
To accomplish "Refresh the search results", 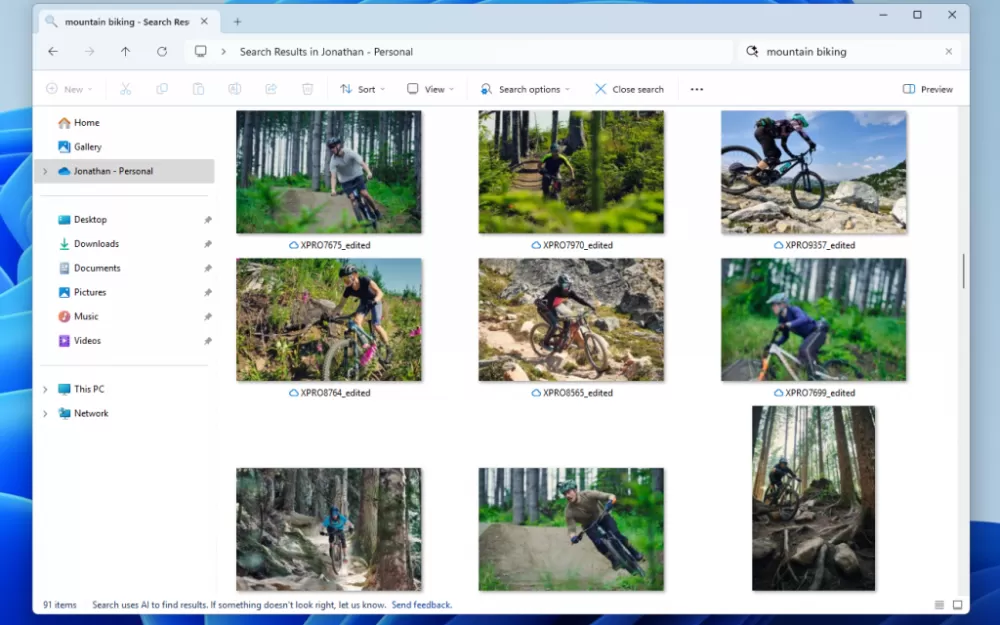I will tap(162, 52).
